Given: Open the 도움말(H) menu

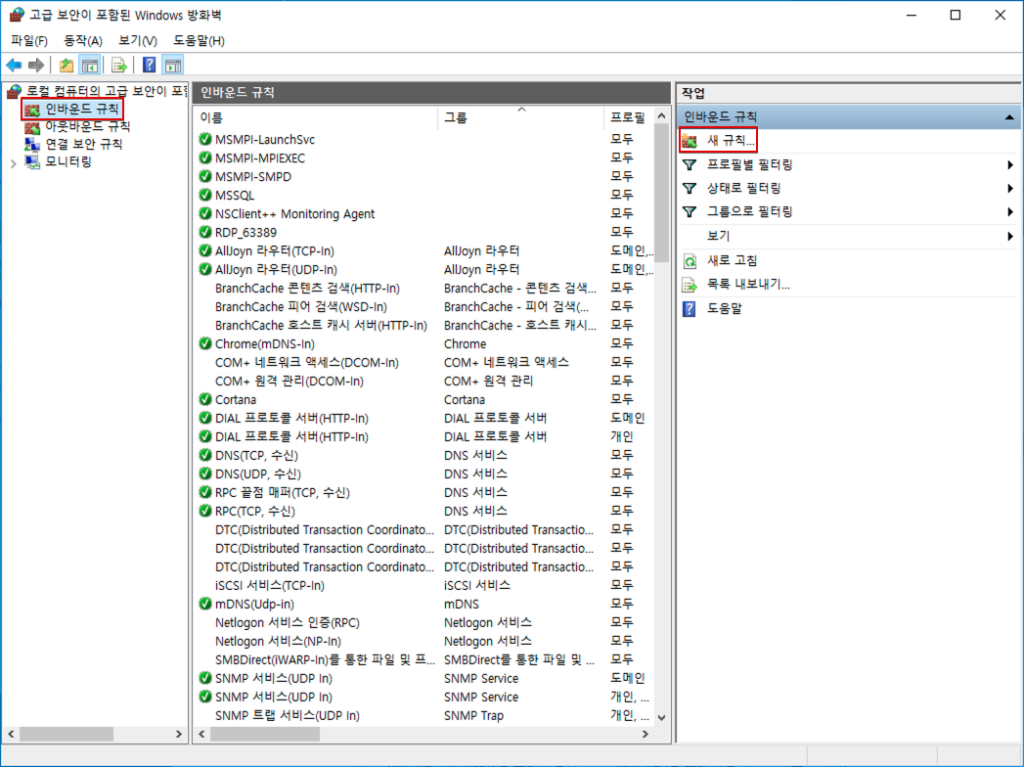Looking at the screenshot, I should tap(199, 41).
